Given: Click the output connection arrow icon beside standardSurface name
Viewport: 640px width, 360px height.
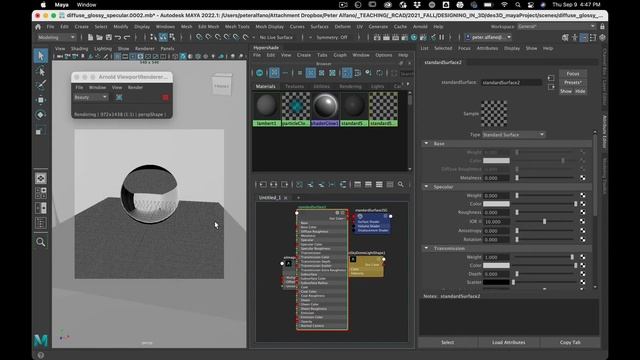Looking at the screenshot, I should tap(551, 87).
